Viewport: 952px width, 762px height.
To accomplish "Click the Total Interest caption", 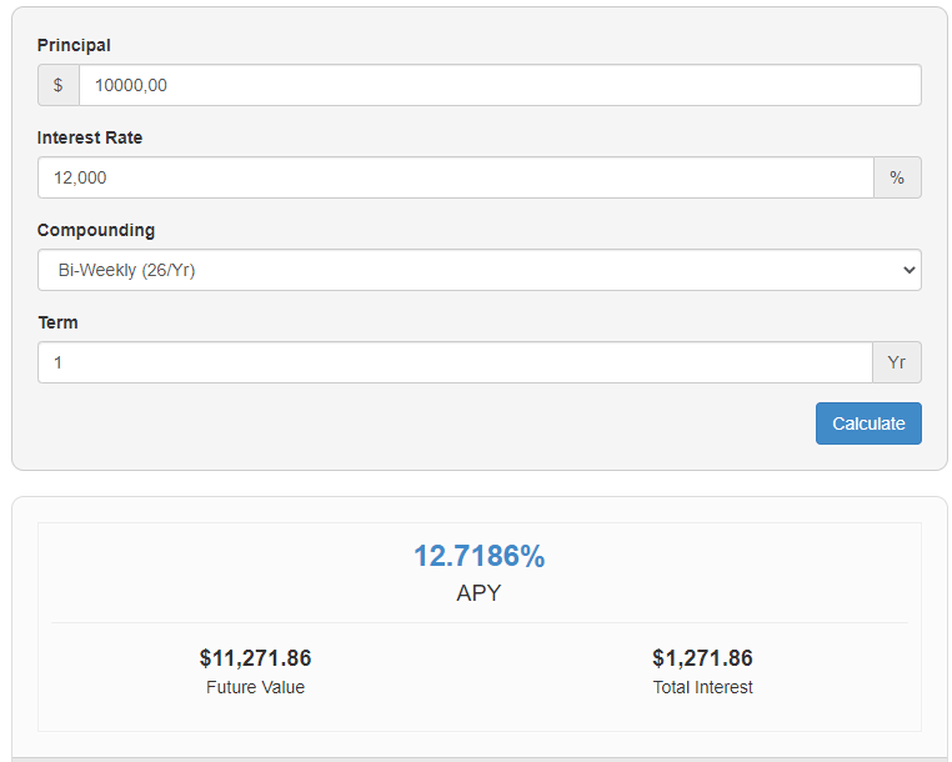I will click(702, 687).
